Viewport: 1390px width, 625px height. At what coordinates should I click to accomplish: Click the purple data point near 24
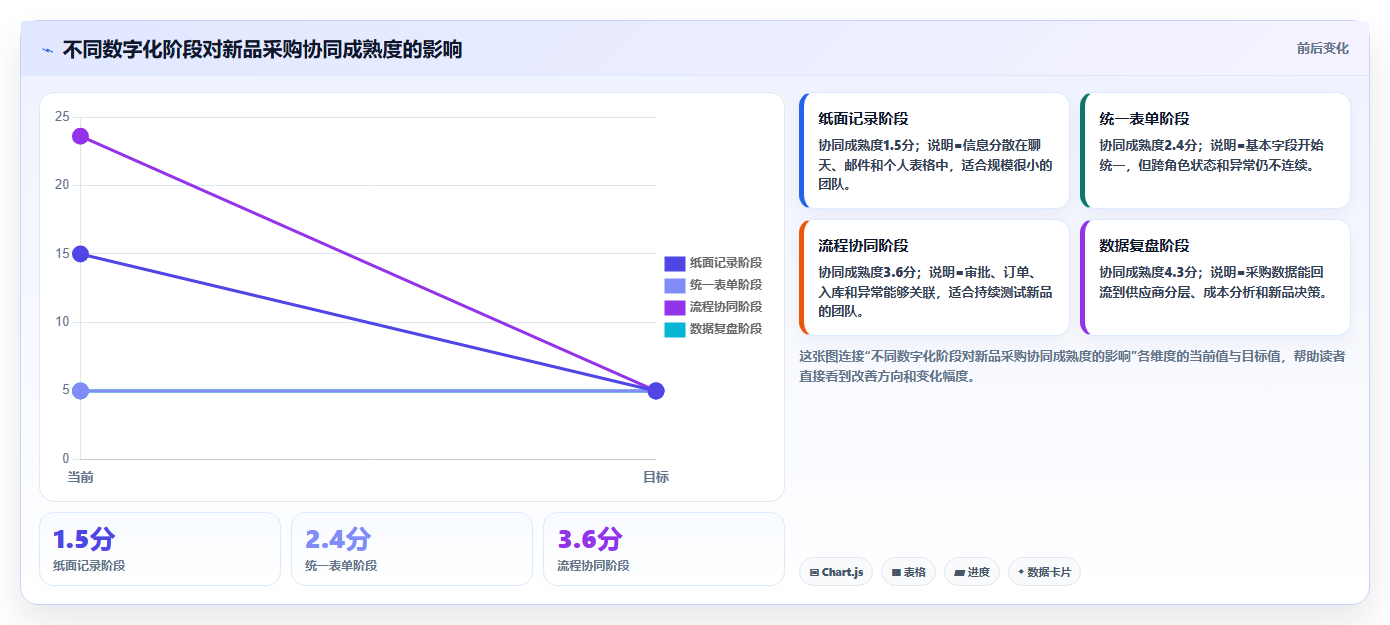[80, 136]
